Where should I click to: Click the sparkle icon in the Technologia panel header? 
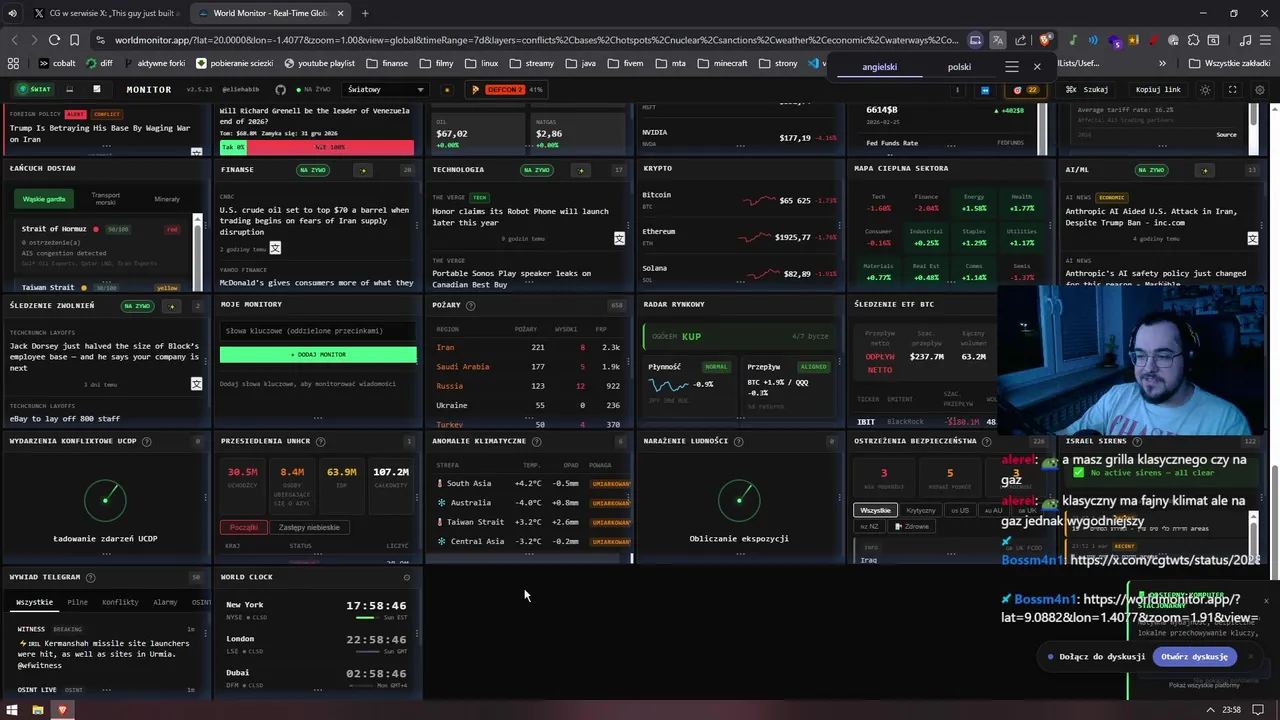point(580,170)
